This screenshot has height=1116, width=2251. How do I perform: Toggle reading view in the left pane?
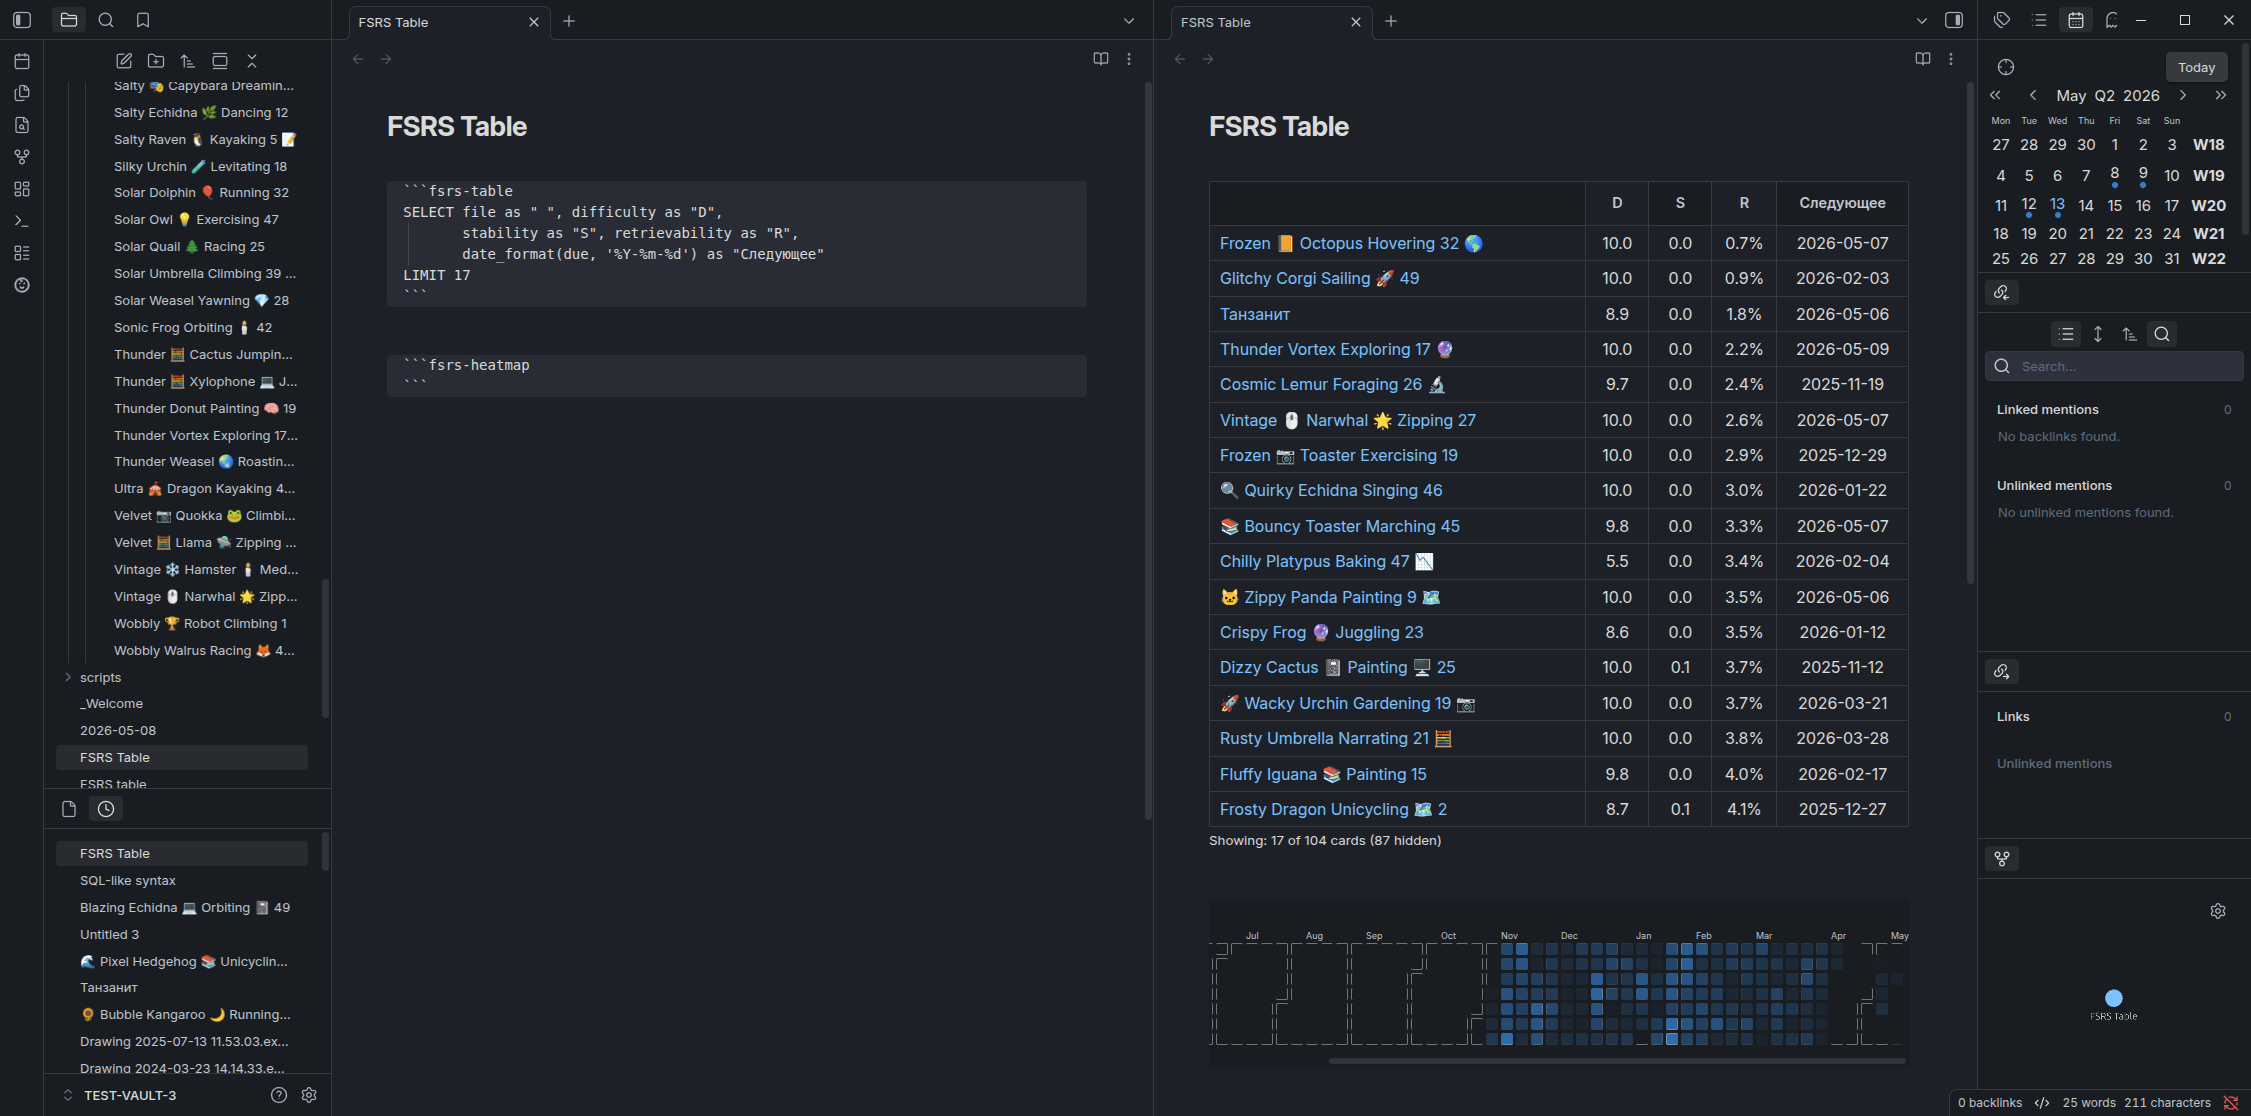point(1101,59)
